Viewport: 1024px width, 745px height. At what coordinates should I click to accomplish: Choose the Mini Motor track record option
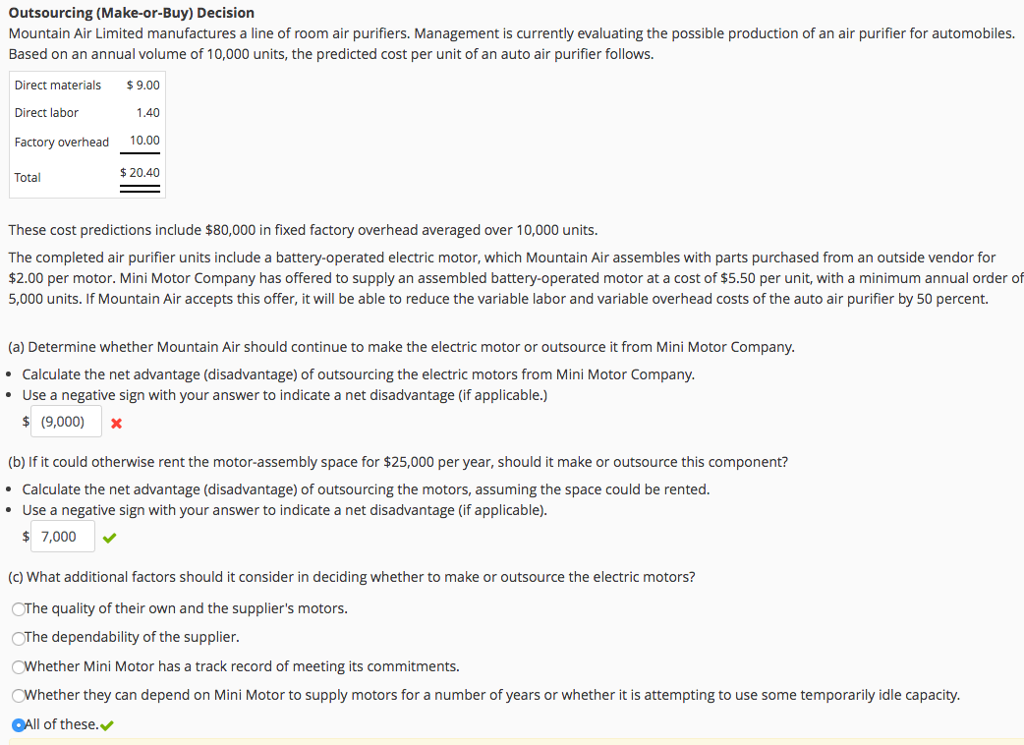18,666
